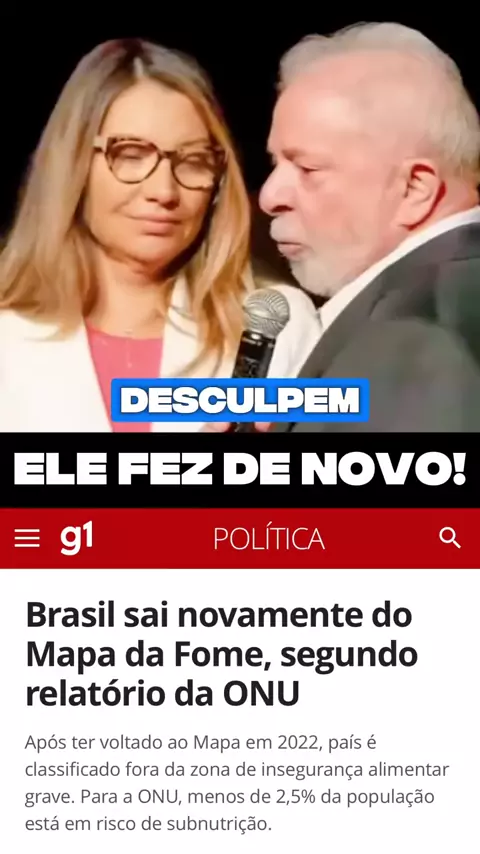Viewport: 480px width, 854px height.
Task: Open headline starting 'Brasil sai novamente'
Action: (222, 655)
